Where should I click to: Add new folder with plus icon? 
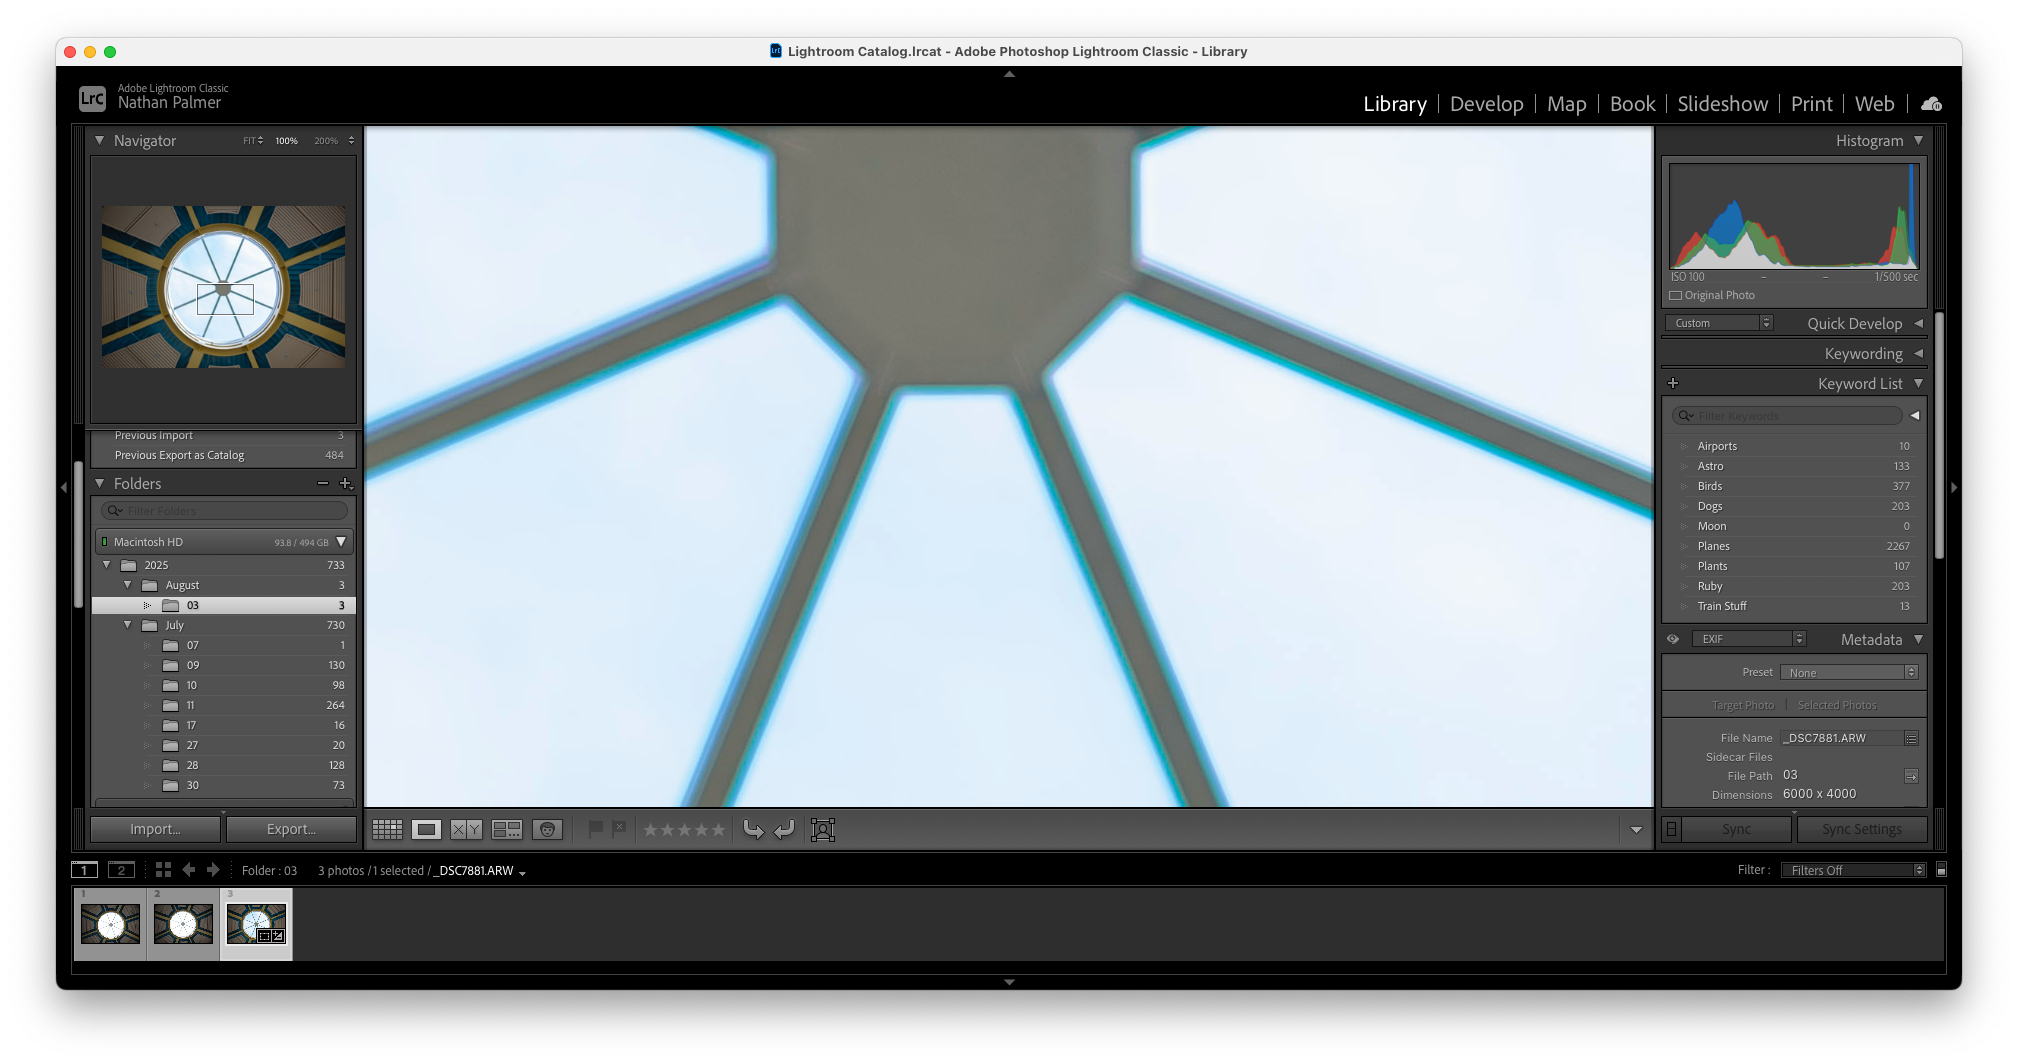[x=346, y=484]
